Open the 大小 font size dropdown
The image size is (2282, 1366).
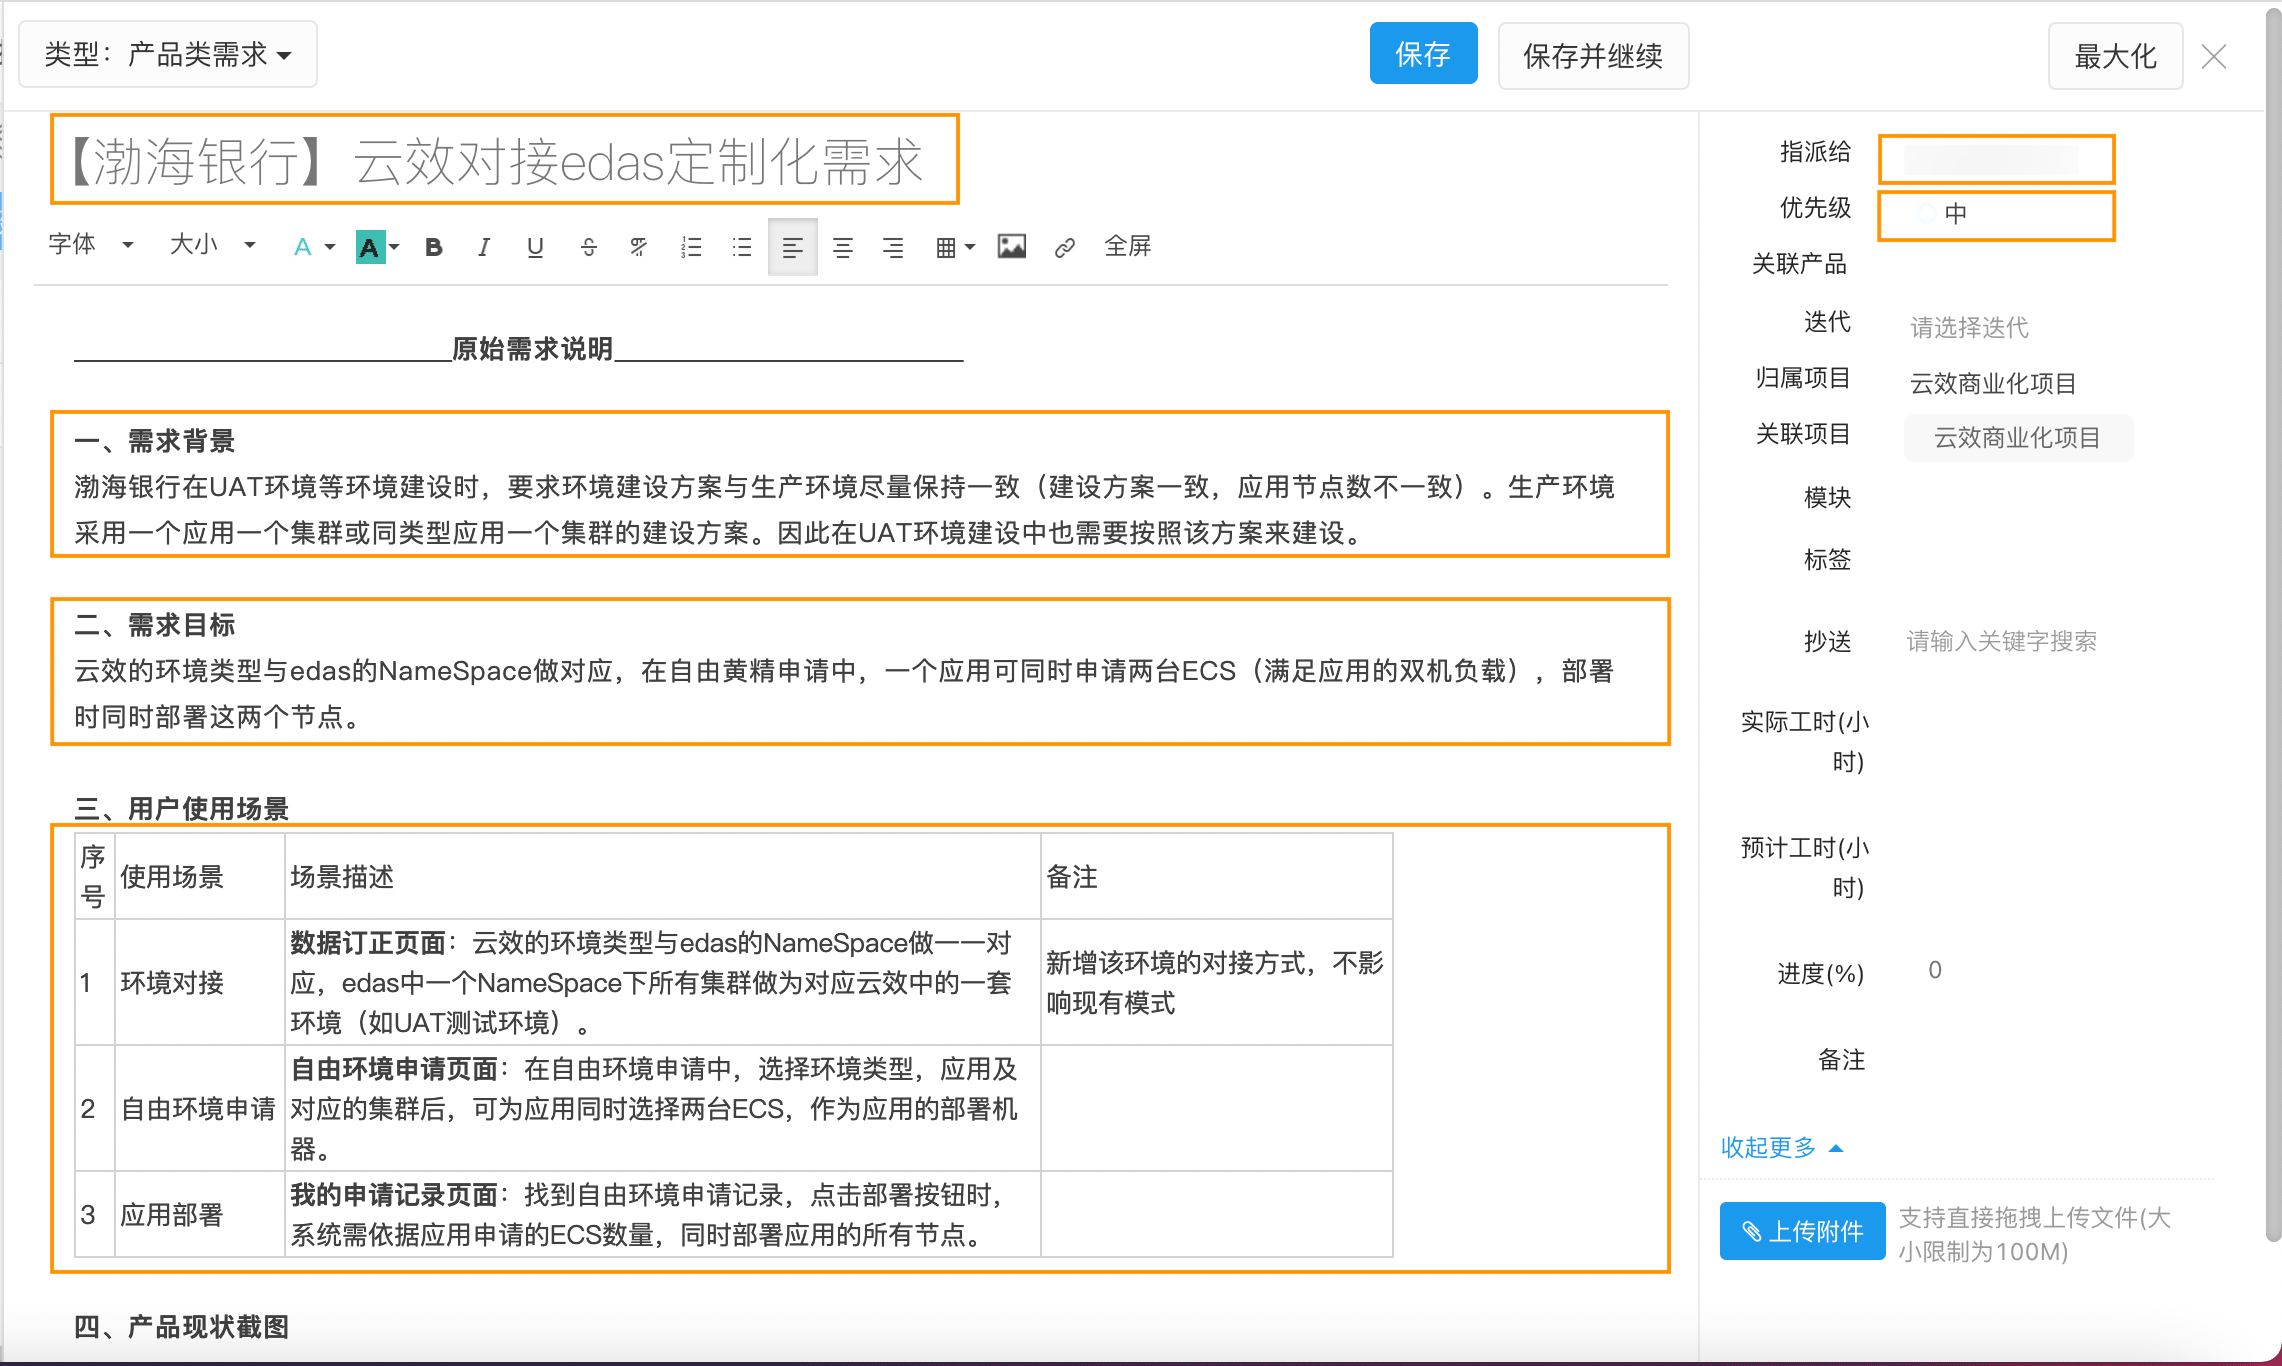click(213, 245)
